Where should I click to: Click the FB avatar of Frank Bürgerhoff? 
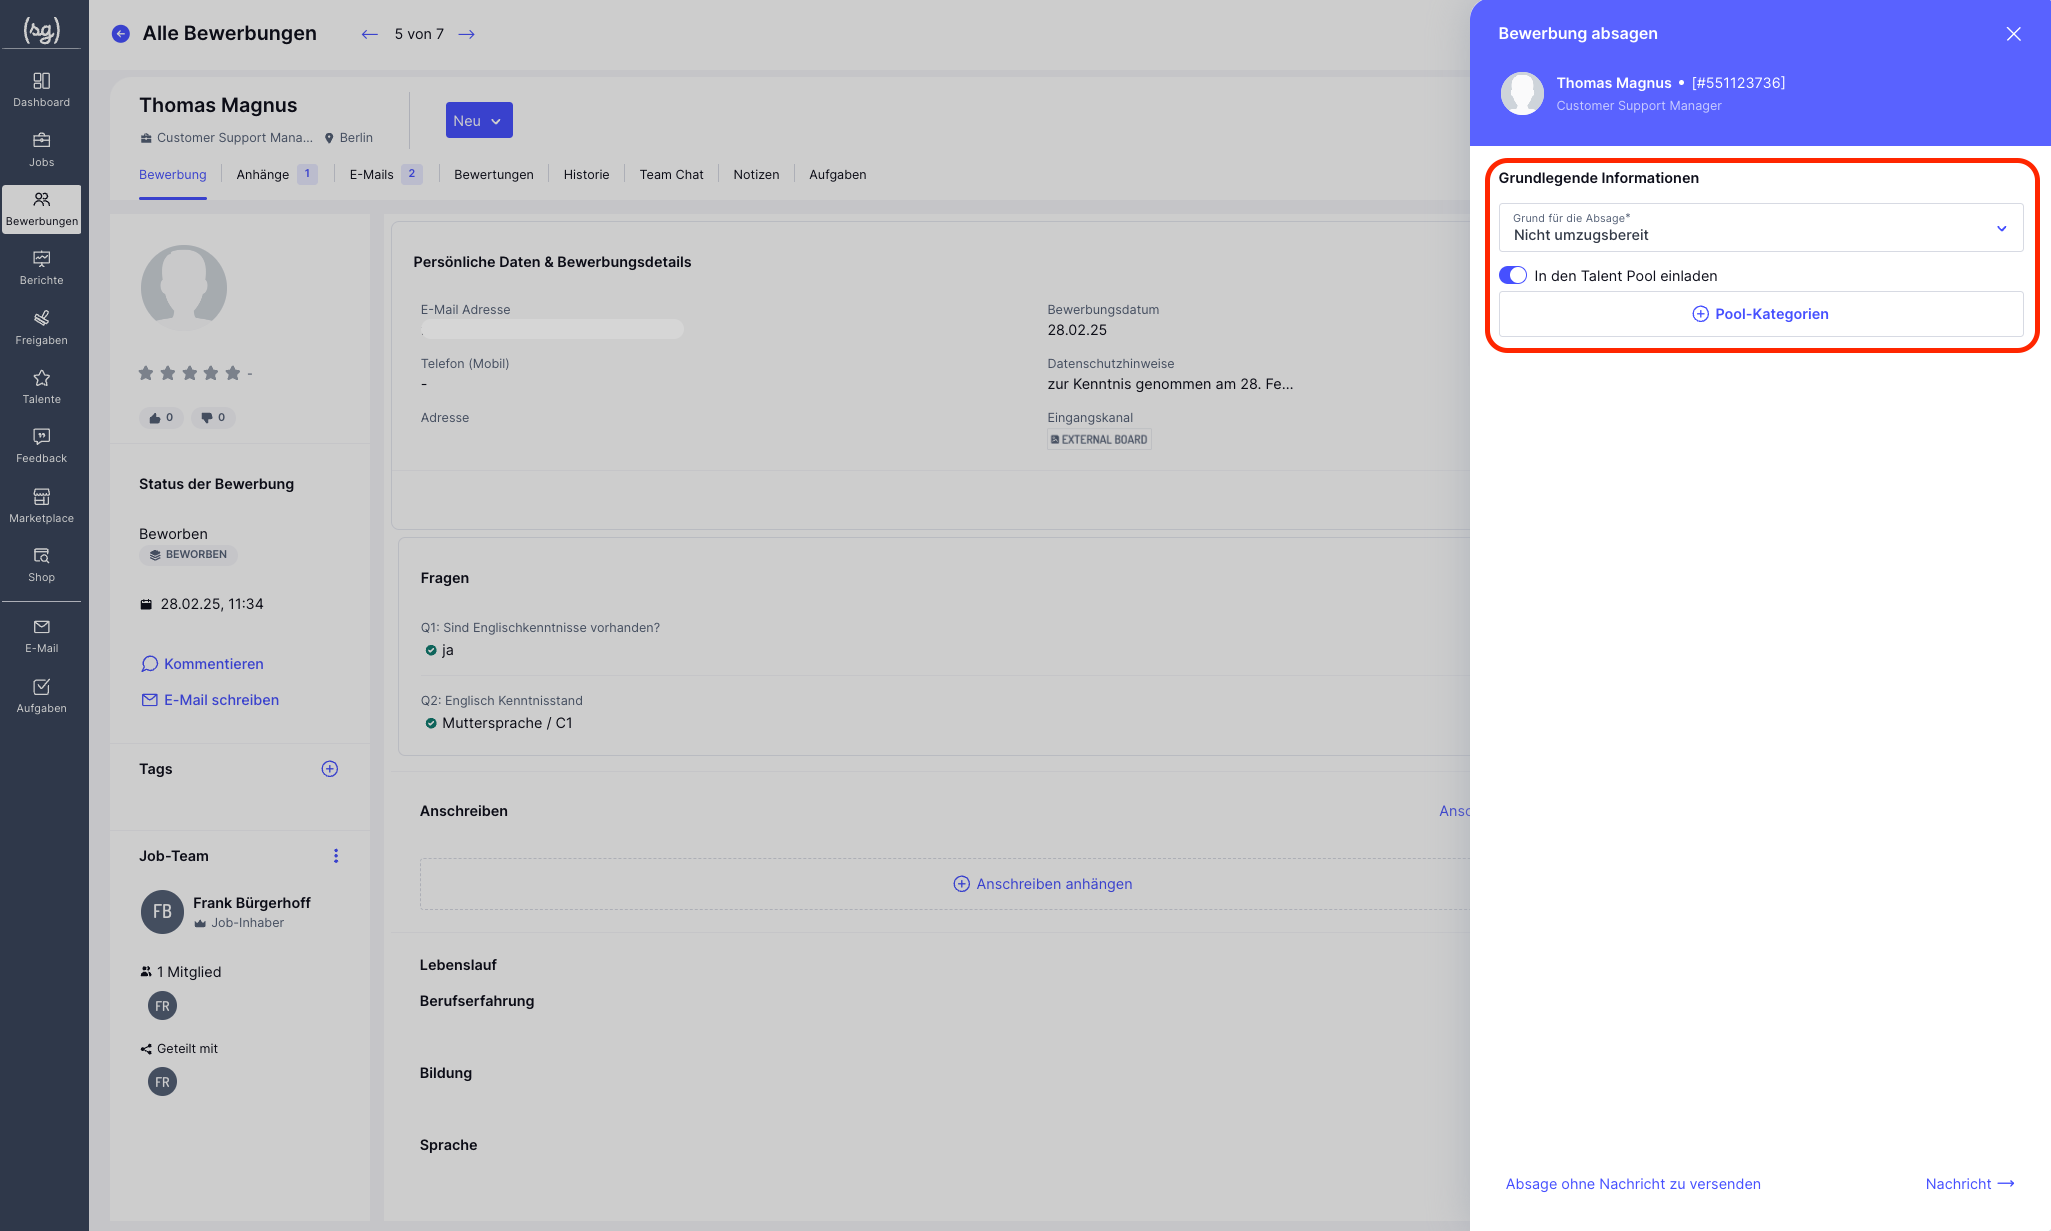pyautogui.click(x=162, y=912)
